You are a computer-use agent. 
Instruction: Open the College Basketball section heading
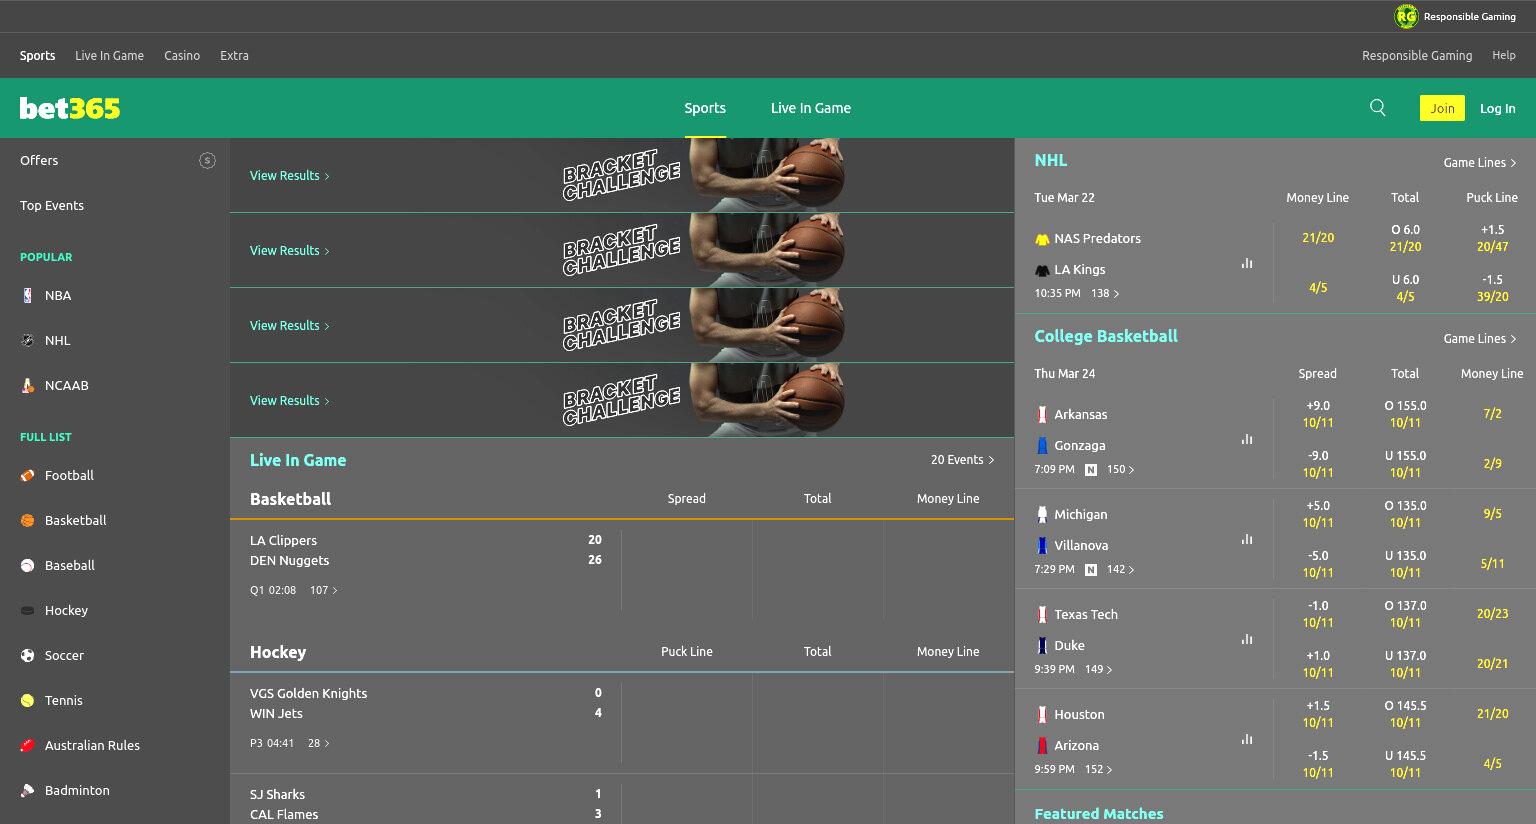pos(1106,336)
